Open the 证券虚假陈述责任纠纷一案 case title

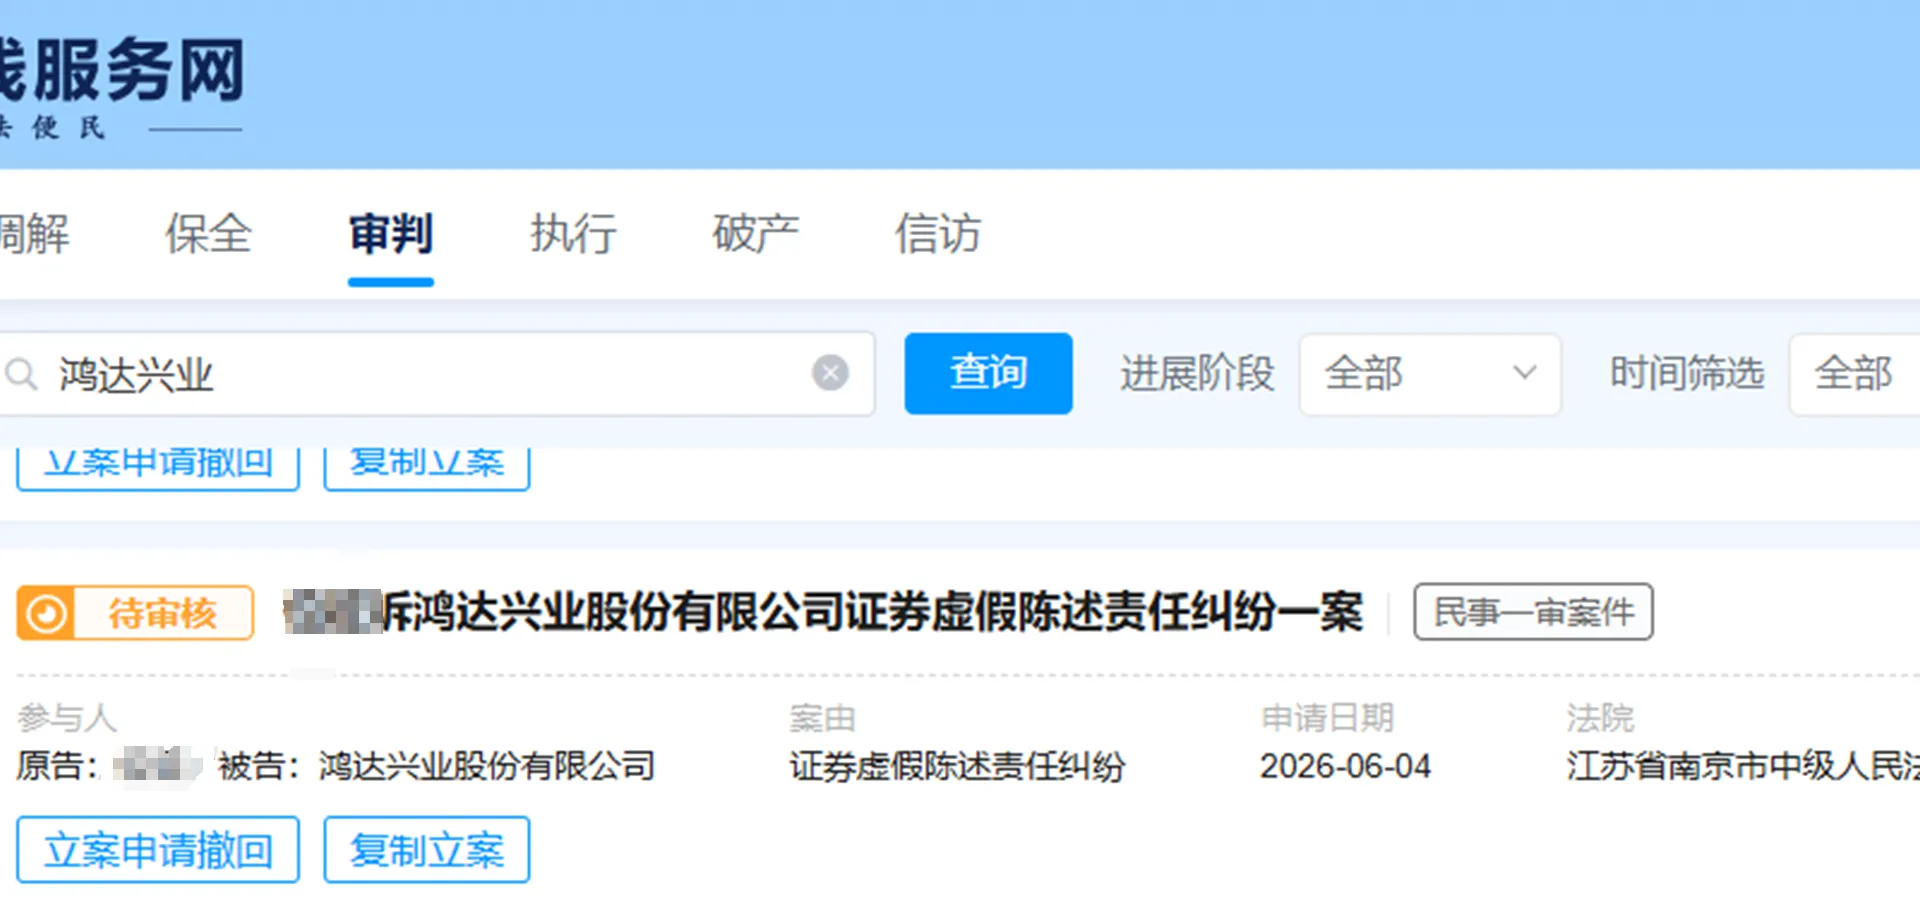[x=823, y=612]
